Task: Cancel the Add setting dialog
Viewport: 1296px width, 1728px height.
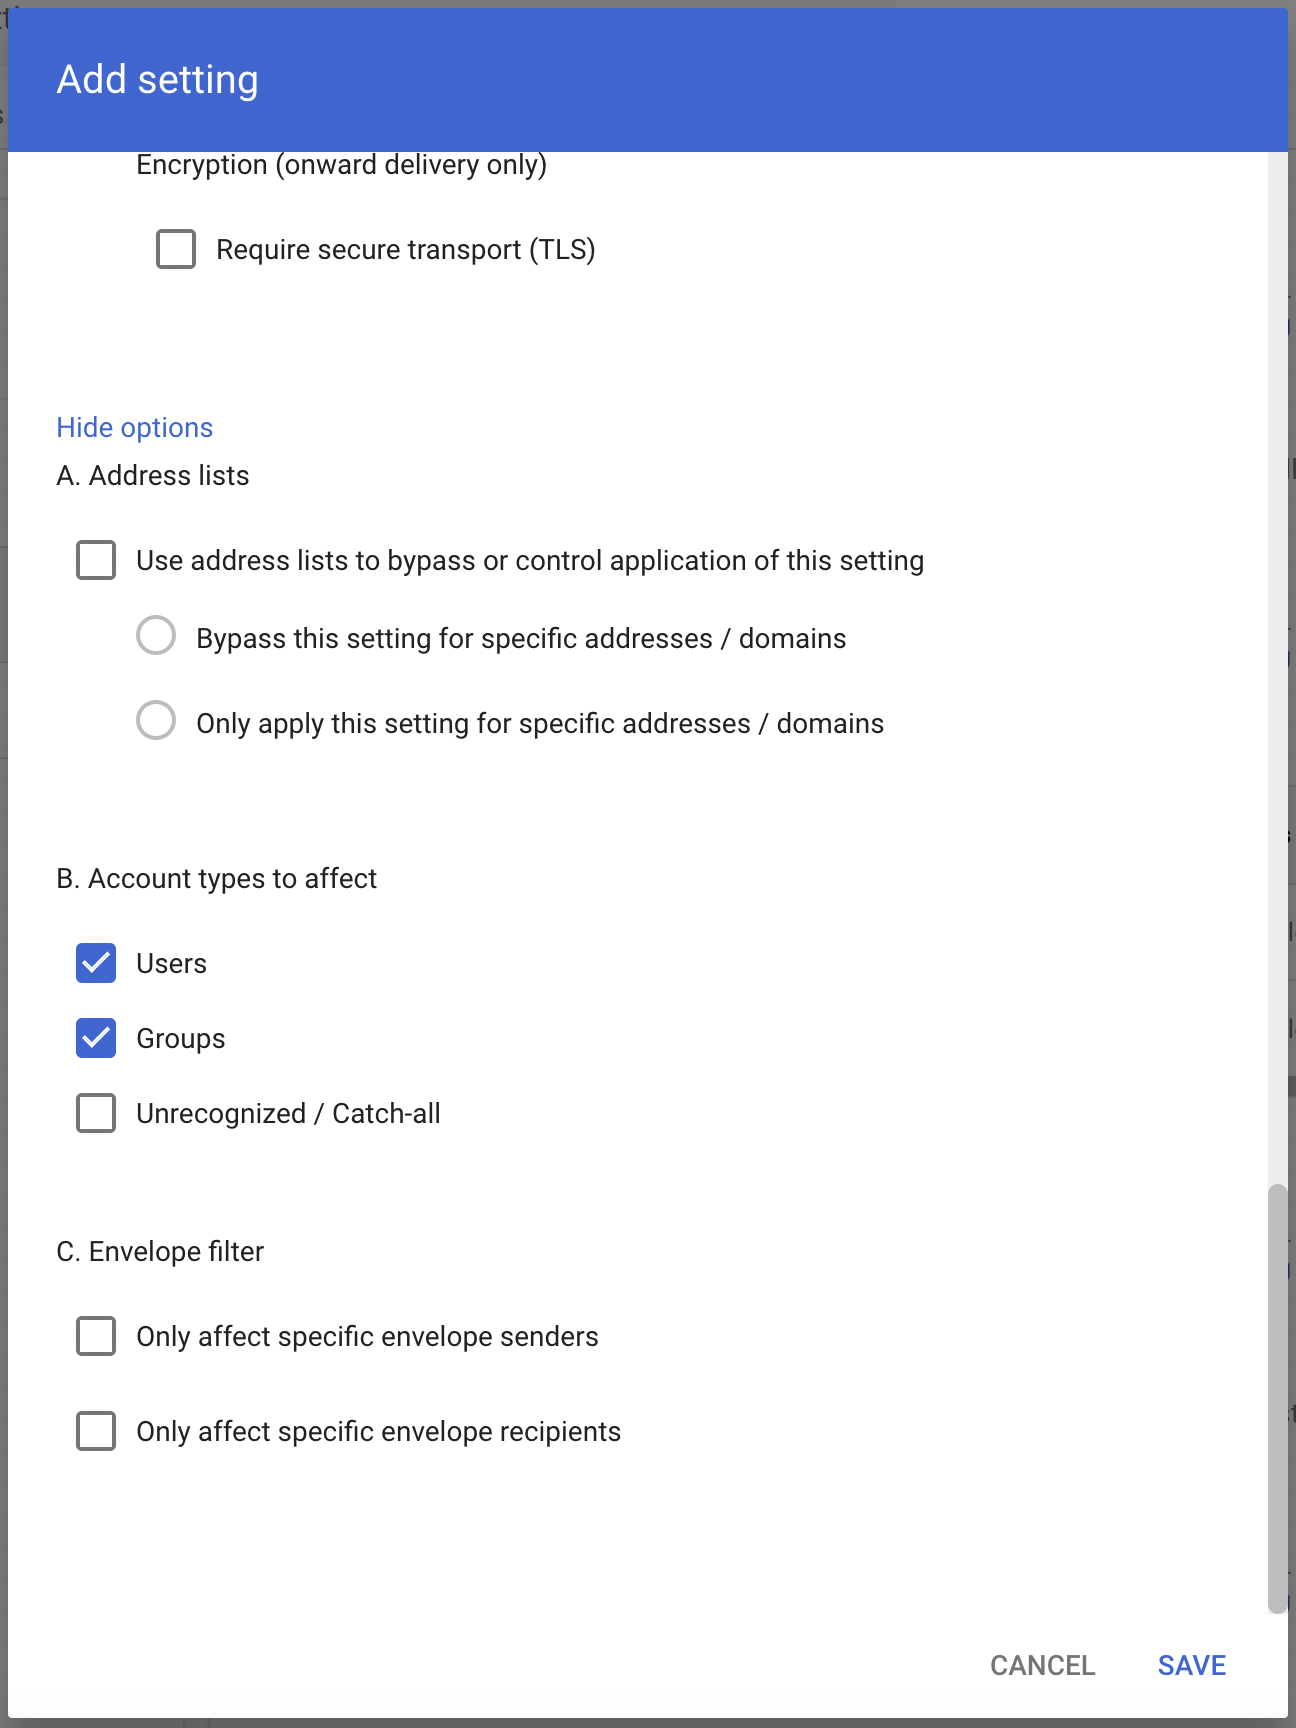Action: click(1043, 1665)
